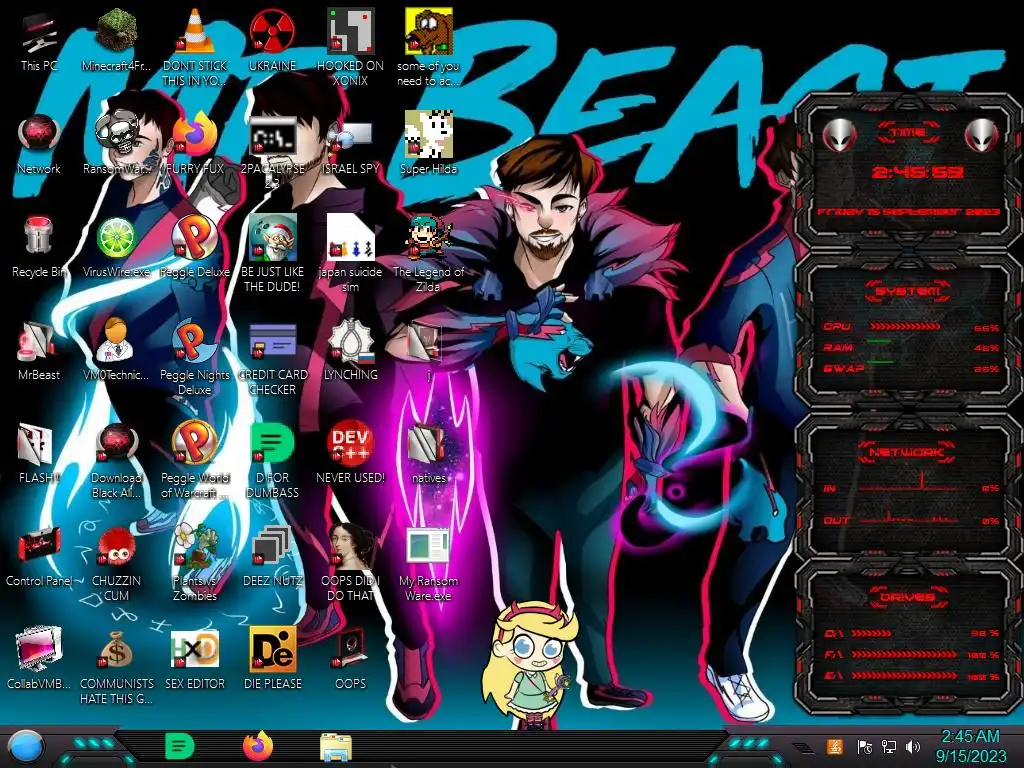
Task: Open The Legend of Zilda icon
Action: 428,238
